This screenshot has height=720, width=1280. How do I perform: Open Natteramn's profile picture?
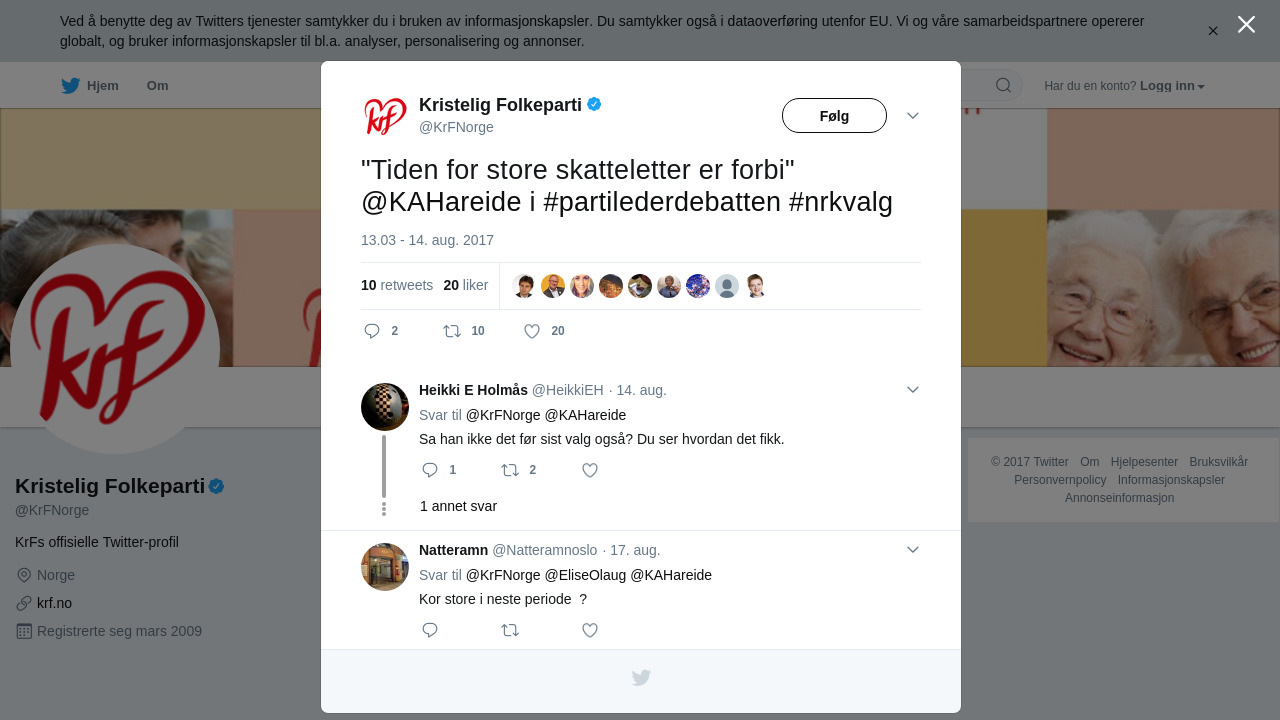(x=385, y=567)
